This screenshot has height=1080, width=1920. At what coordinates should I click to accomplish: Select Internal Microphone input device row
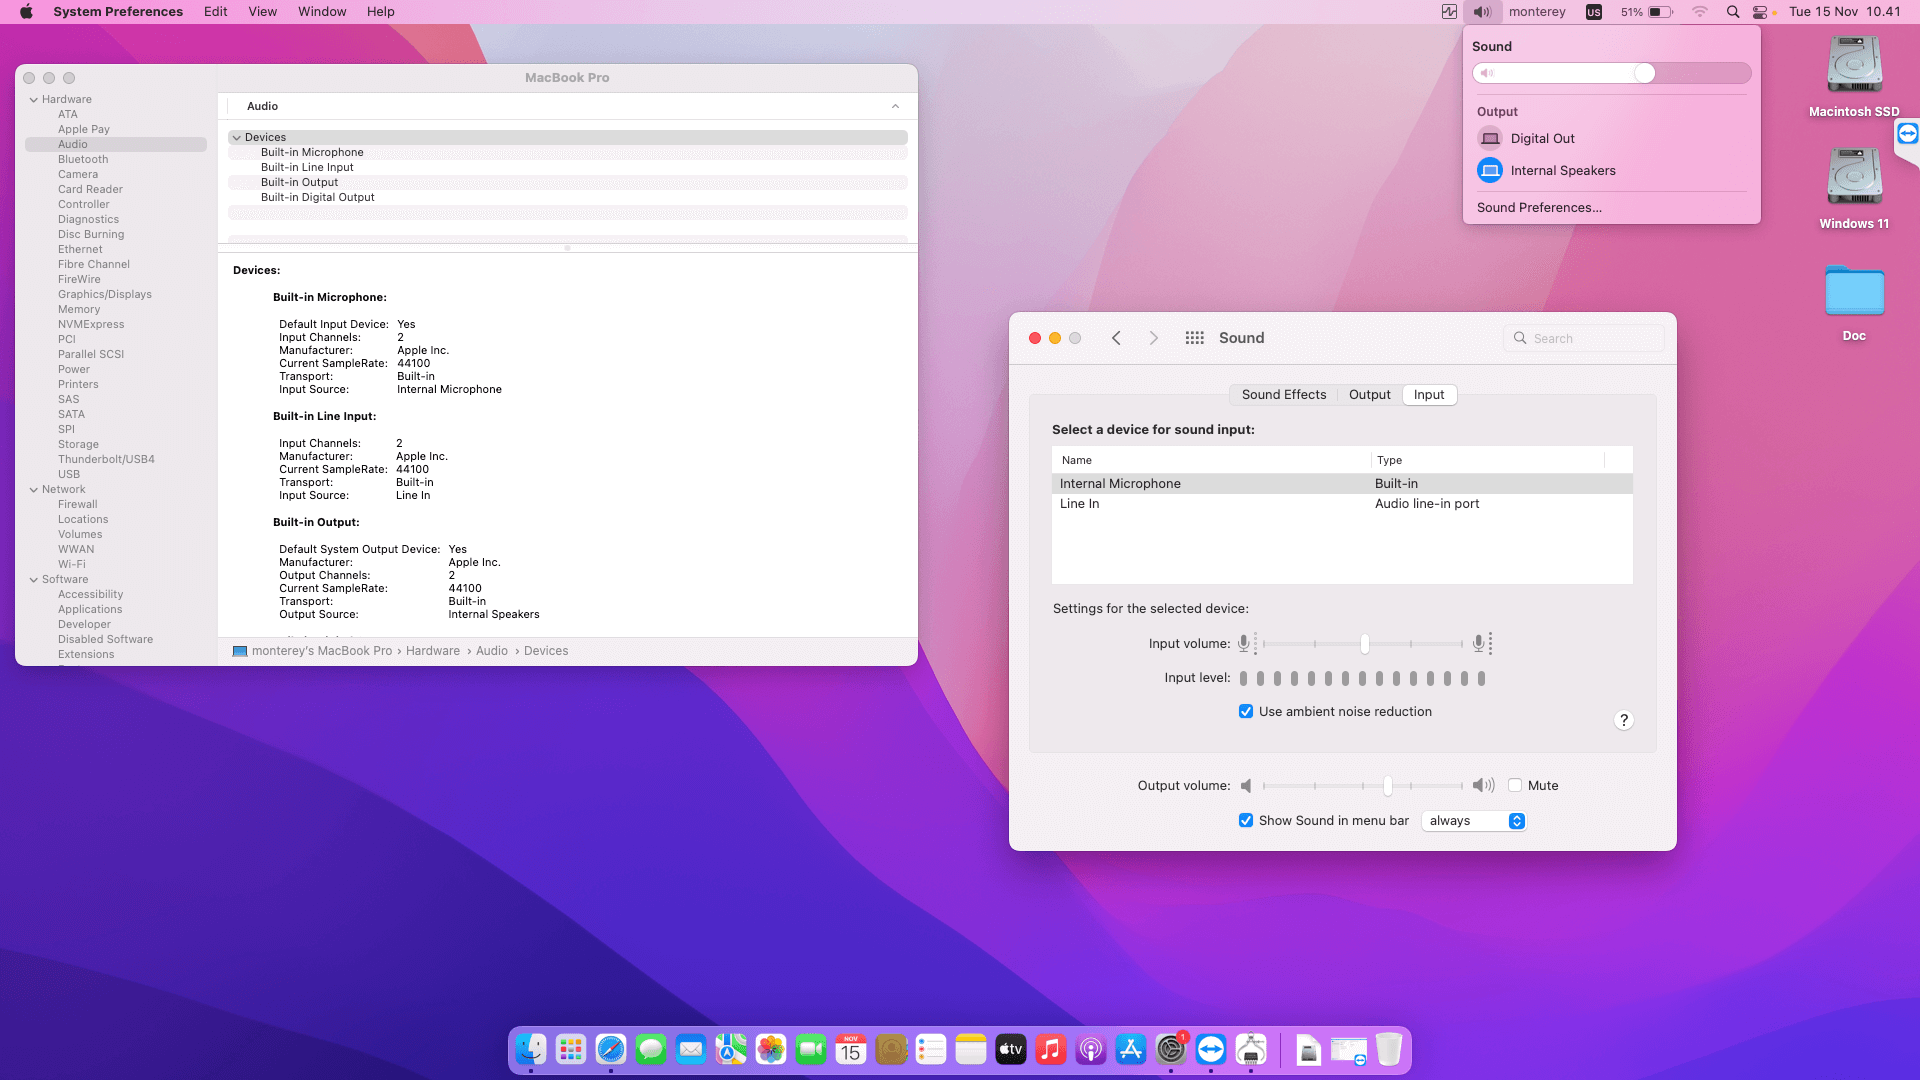coord(1342,484)
